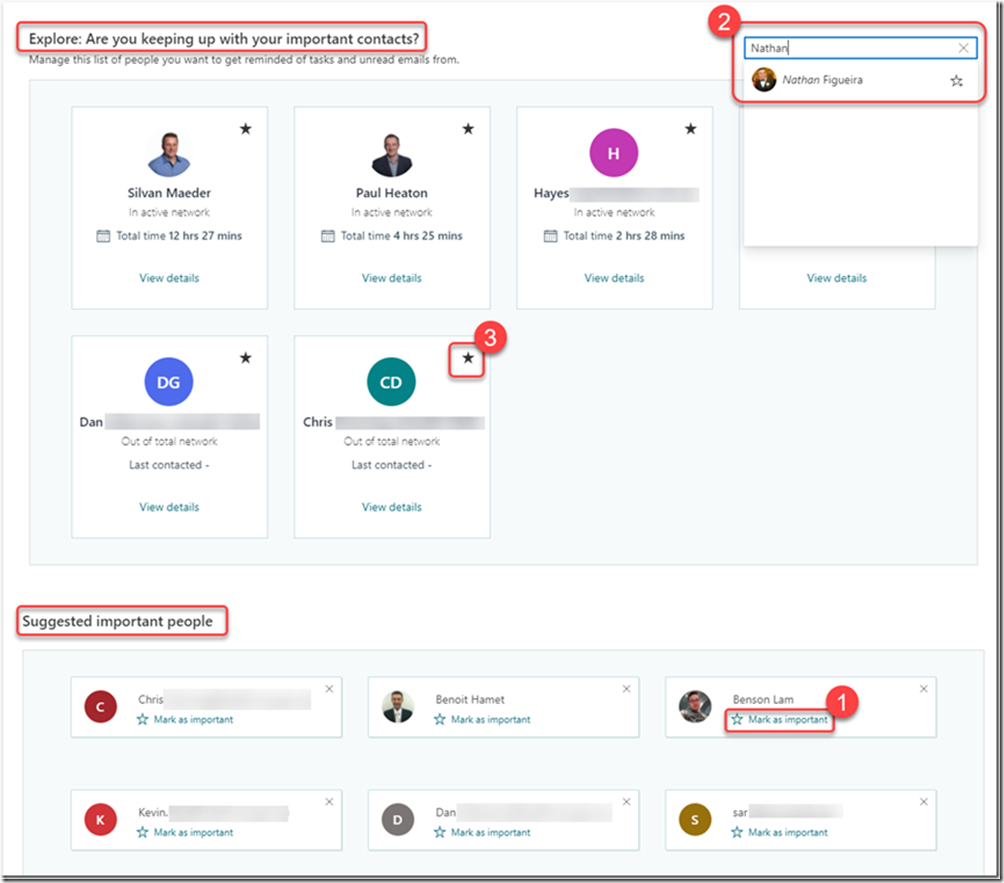The height and width of the screenshot is (883, 1004).
Task: Select Nathan Figueira from search suggestions
Action: 822,80
